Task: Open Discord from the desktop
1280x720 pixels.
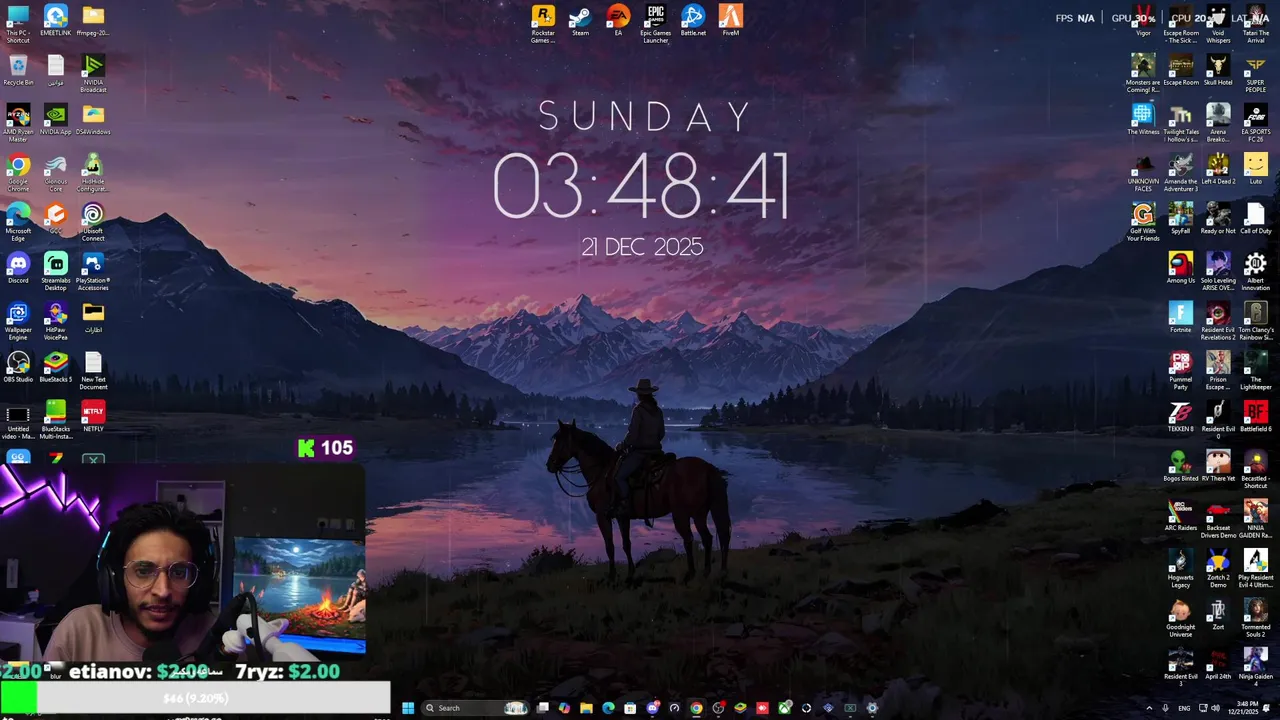Action: click(18, 268)
